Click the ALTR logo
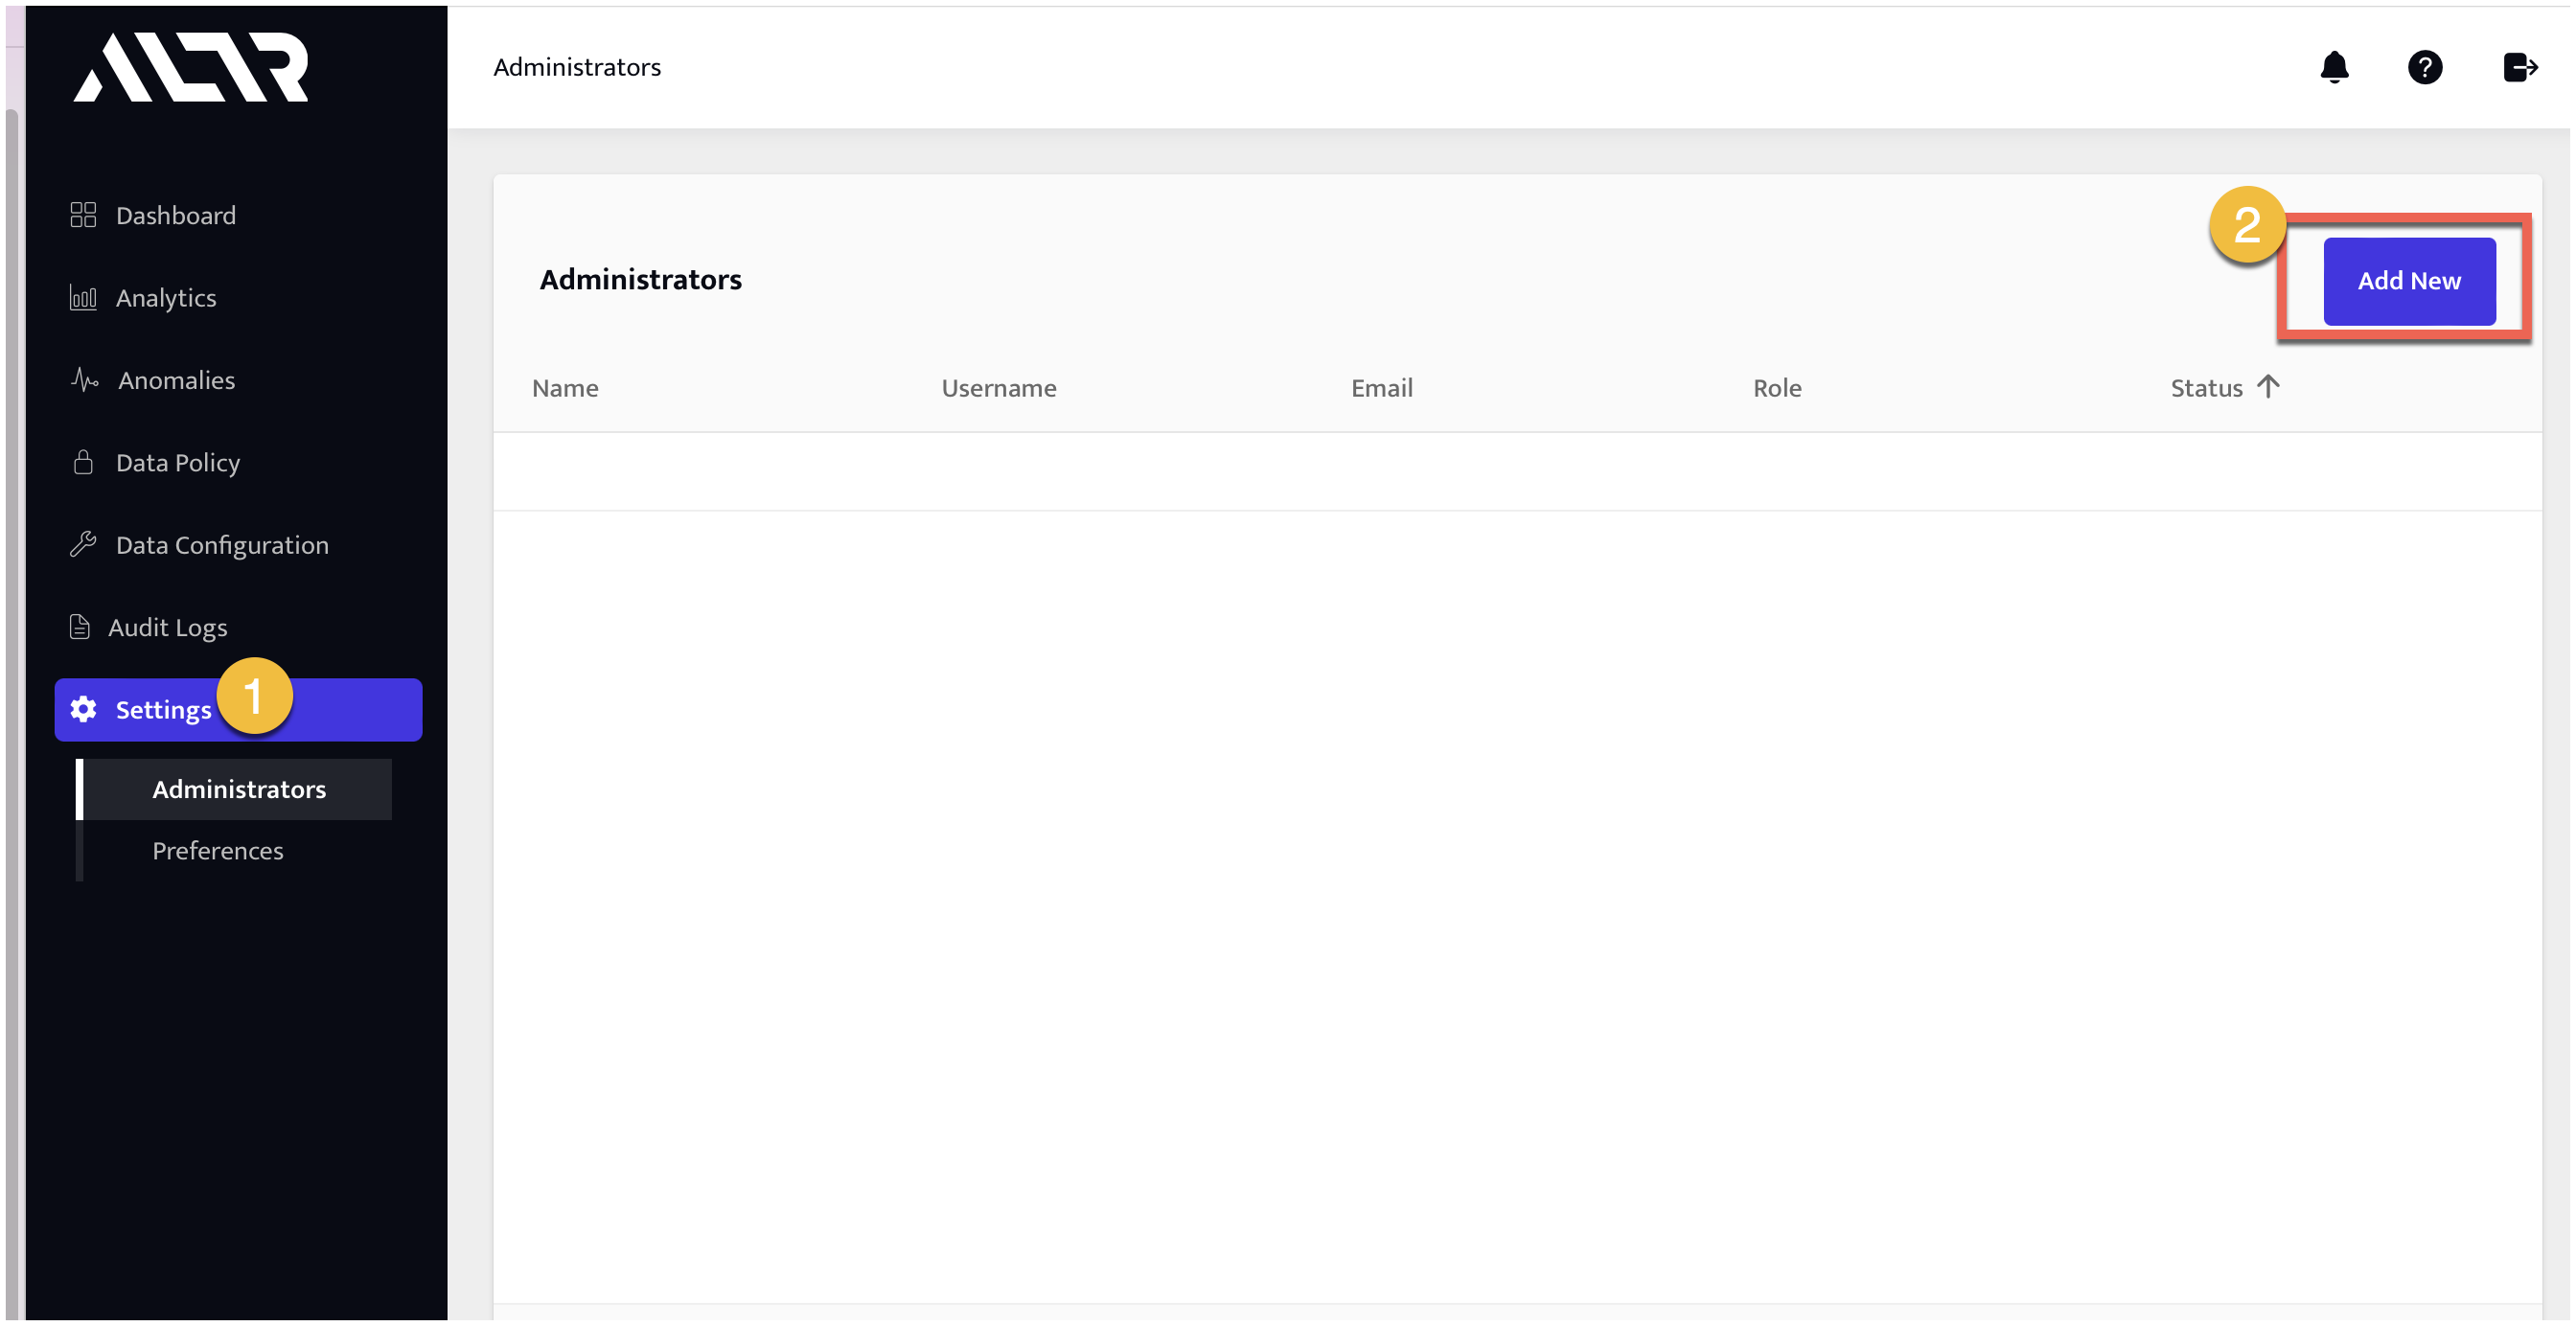This screenshot has width=2576, height=1326. [191, 67]
